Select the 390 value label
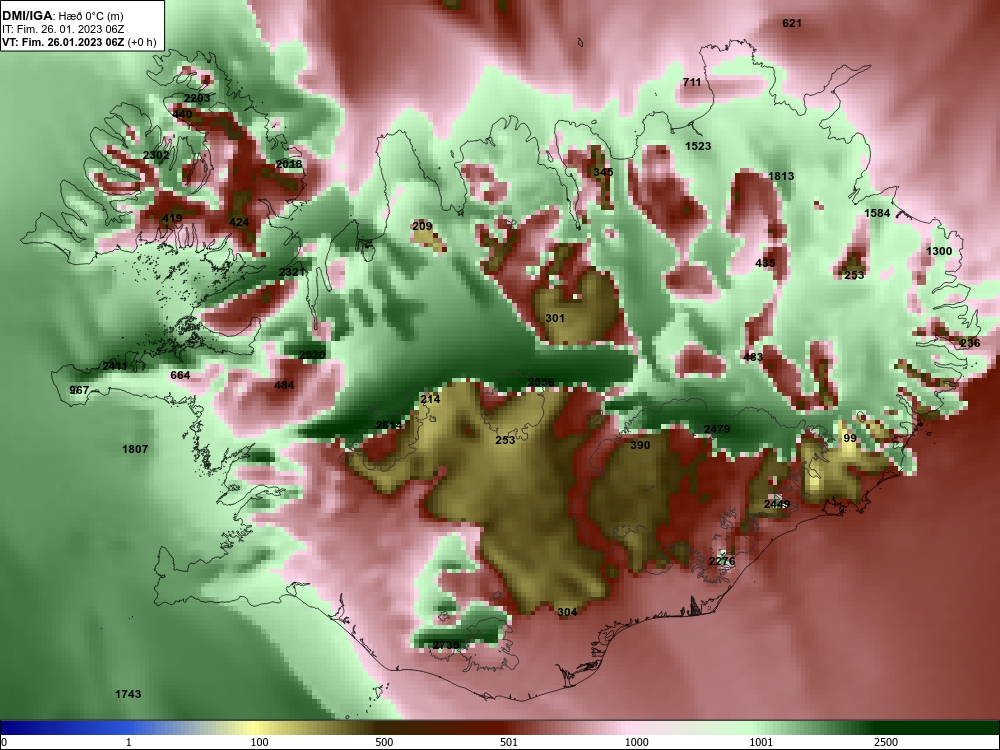The width and height of the screenshot is (1000, 750). point(640,445)
